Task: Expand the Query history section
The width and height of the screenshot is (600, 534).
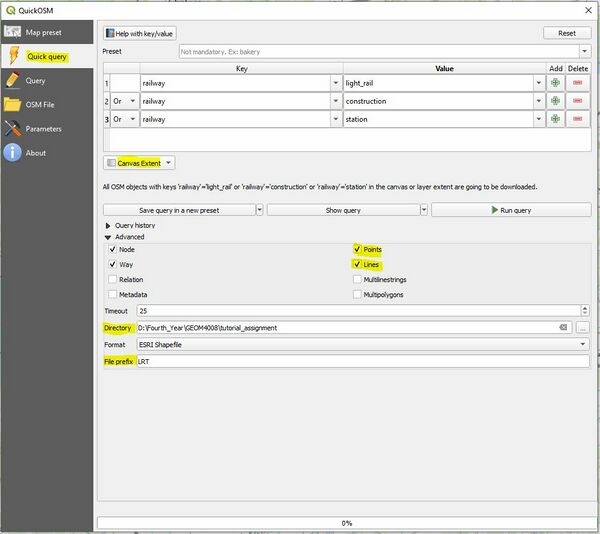Action: tap(109, 226)
